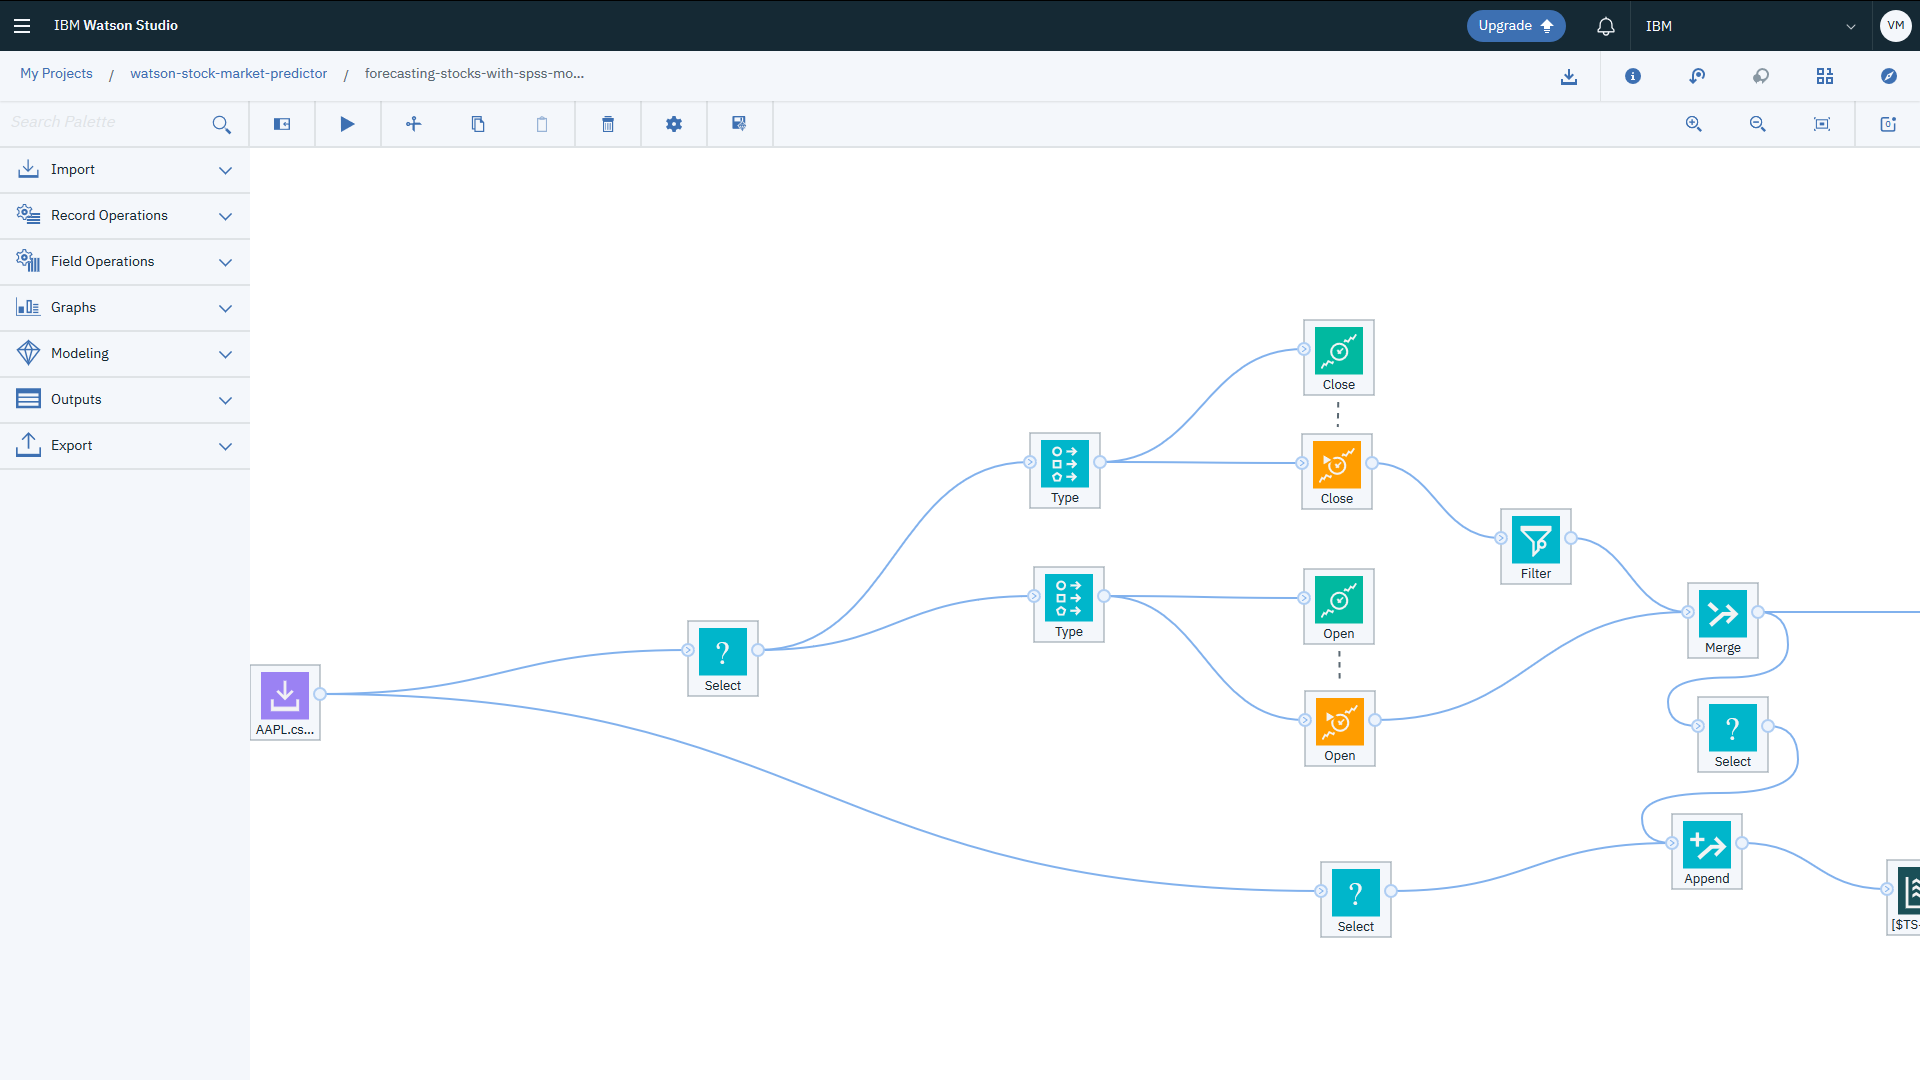The image size is (1920, 1080).
Task: Click the Search Palette input field
Action: (x=105, y=122)
